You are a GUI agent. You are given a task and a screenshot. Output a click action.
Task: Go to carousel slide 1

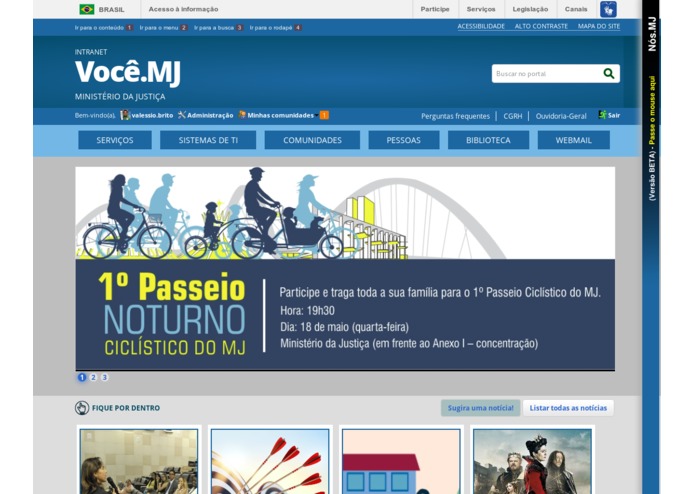82,377
